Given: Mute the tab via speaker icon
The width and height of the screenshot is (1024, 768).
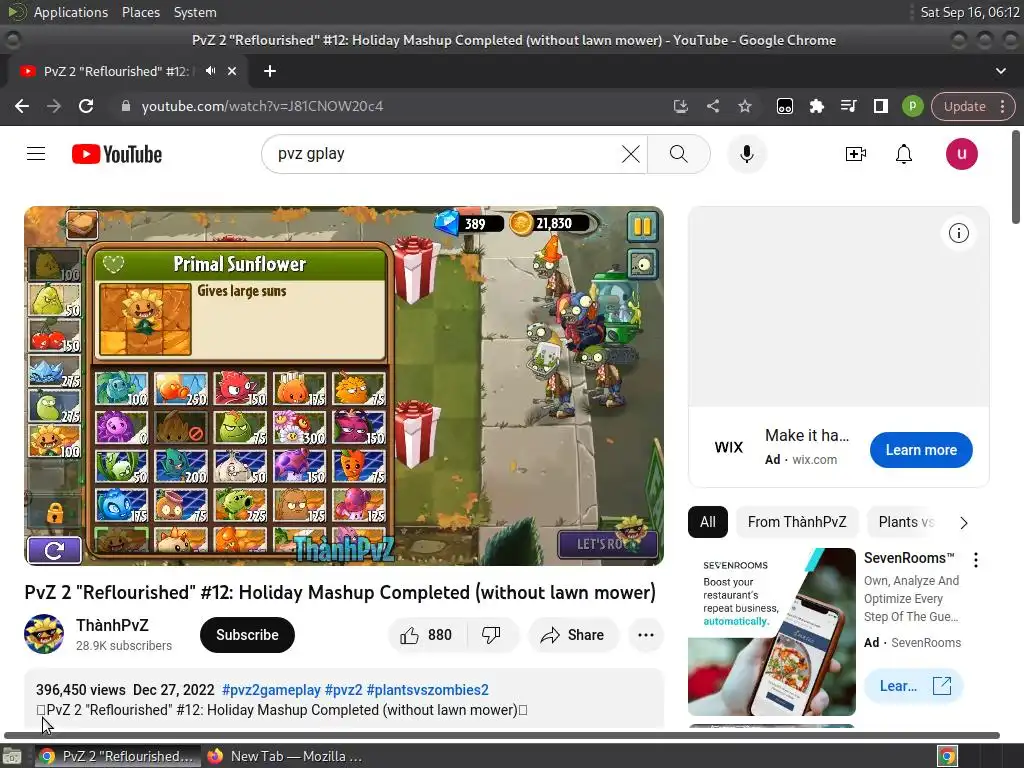Looking at the screenshot, I should click(x=210, y=71).
